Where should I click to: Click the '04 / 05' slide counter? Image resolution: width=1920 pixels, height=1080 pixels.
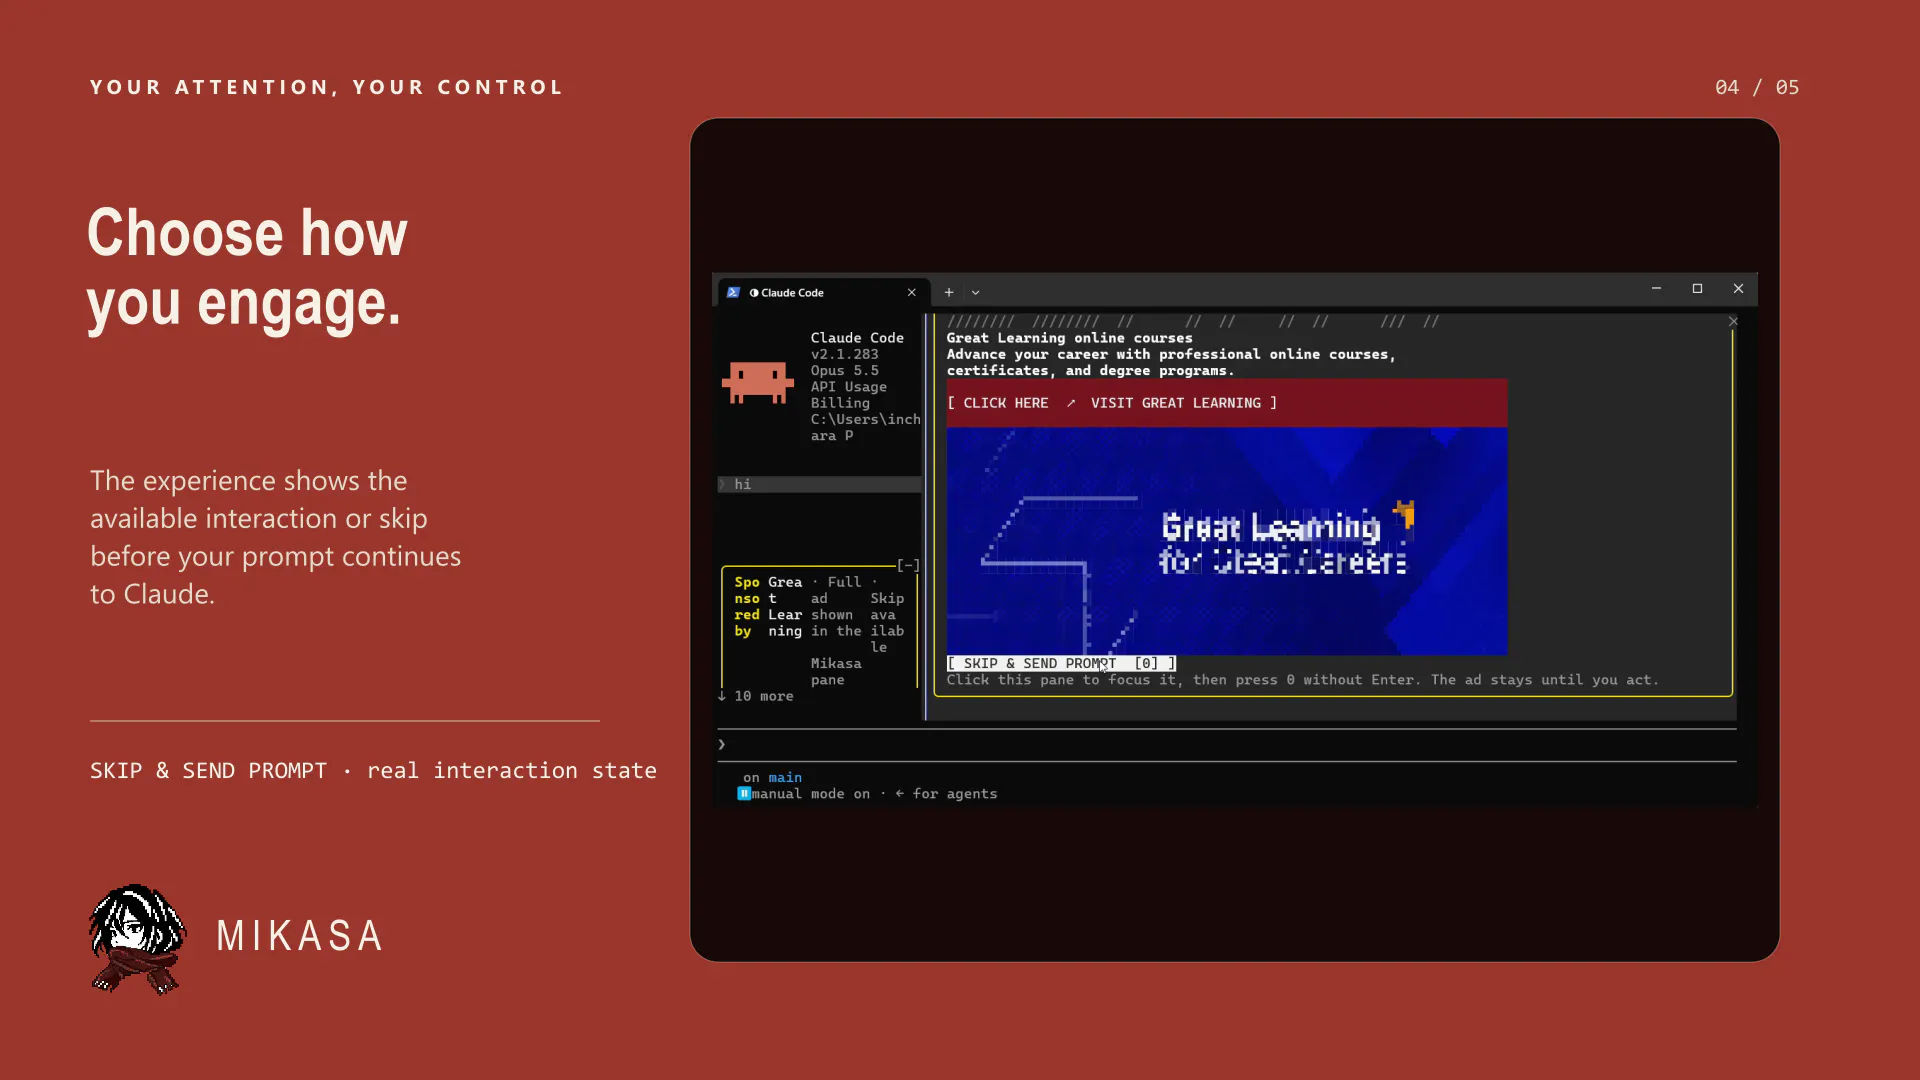click(1757, 87)
